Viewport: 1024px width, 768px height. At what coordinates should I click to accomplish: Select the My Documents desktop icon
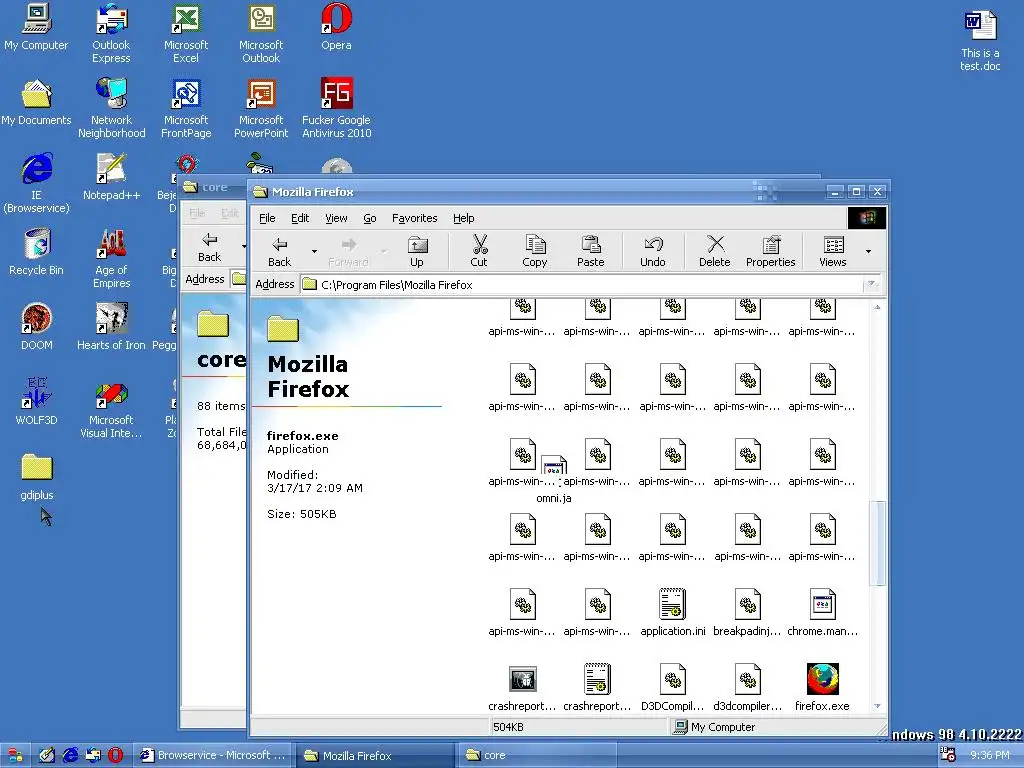pyautogui.click(x=36, y=103)
